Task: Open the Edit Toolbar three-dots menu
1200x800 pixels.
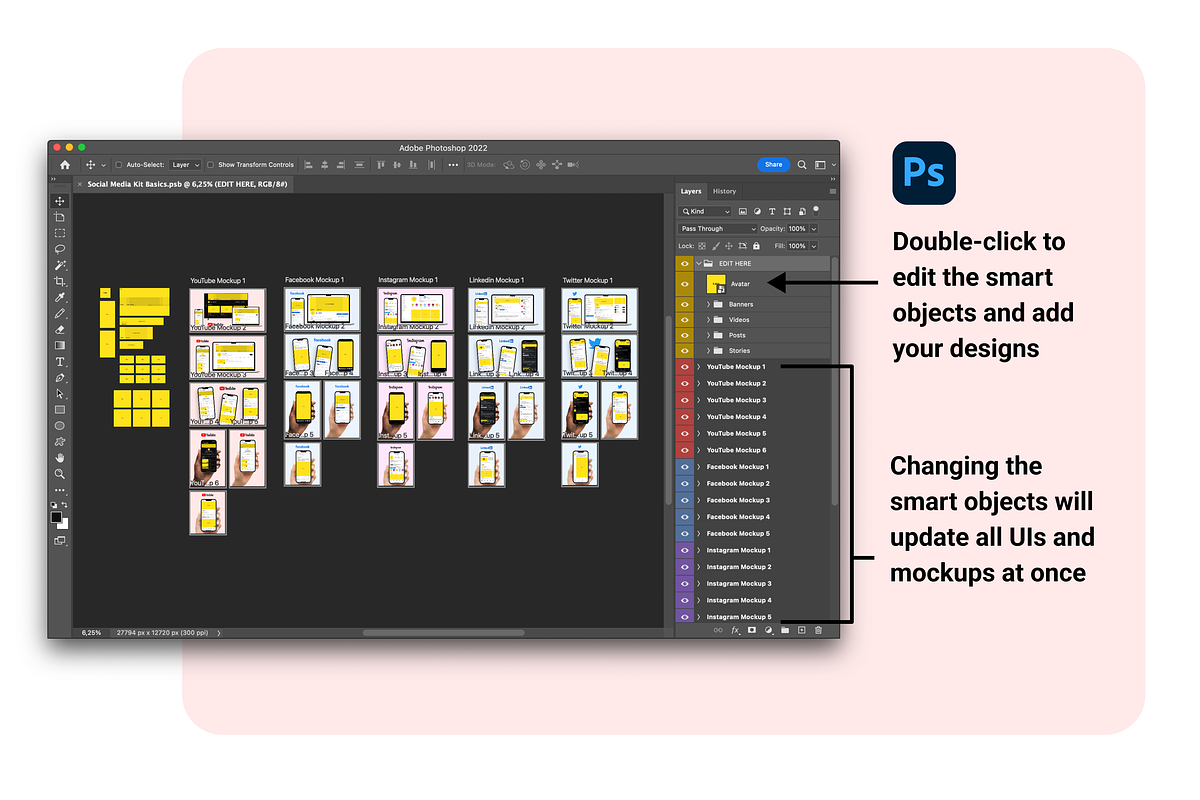Action: click(60, 490)
